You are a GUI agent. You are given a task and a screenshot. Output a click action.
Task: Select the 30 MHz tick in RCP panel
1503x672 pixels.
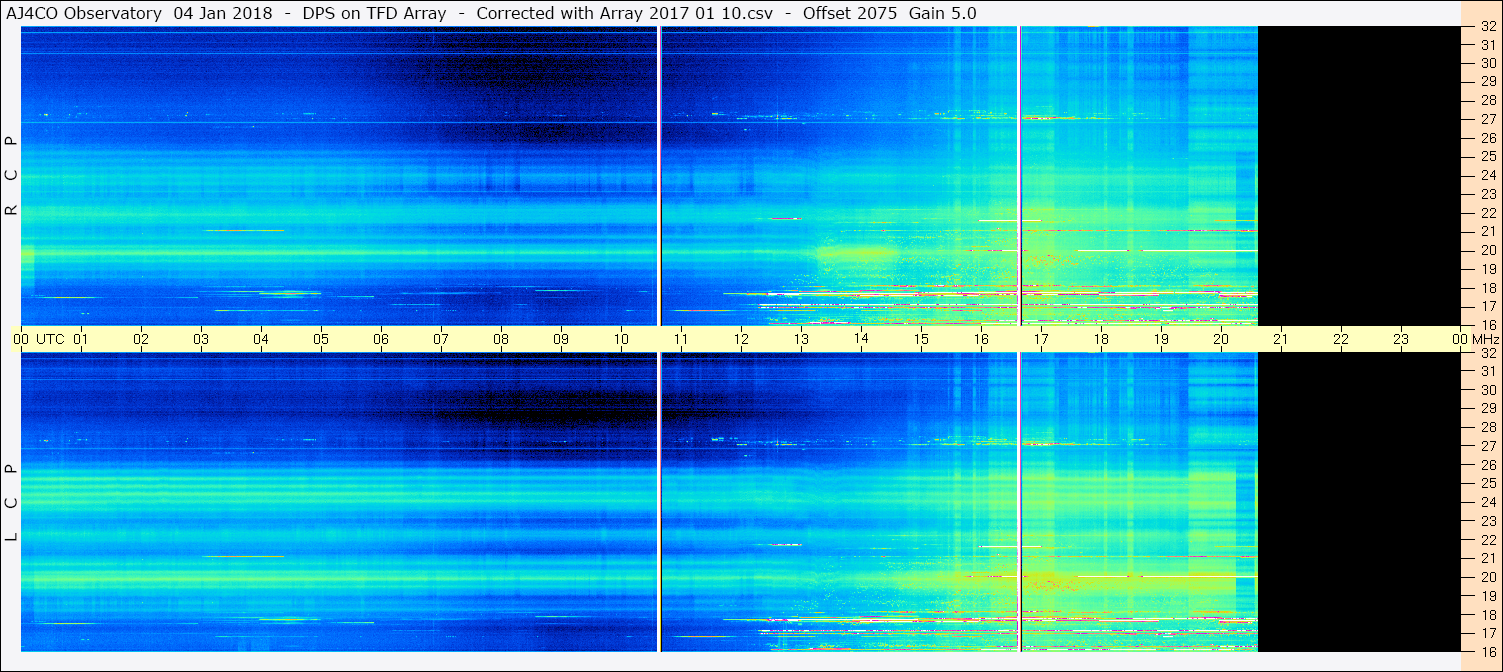coord(1488,63)
